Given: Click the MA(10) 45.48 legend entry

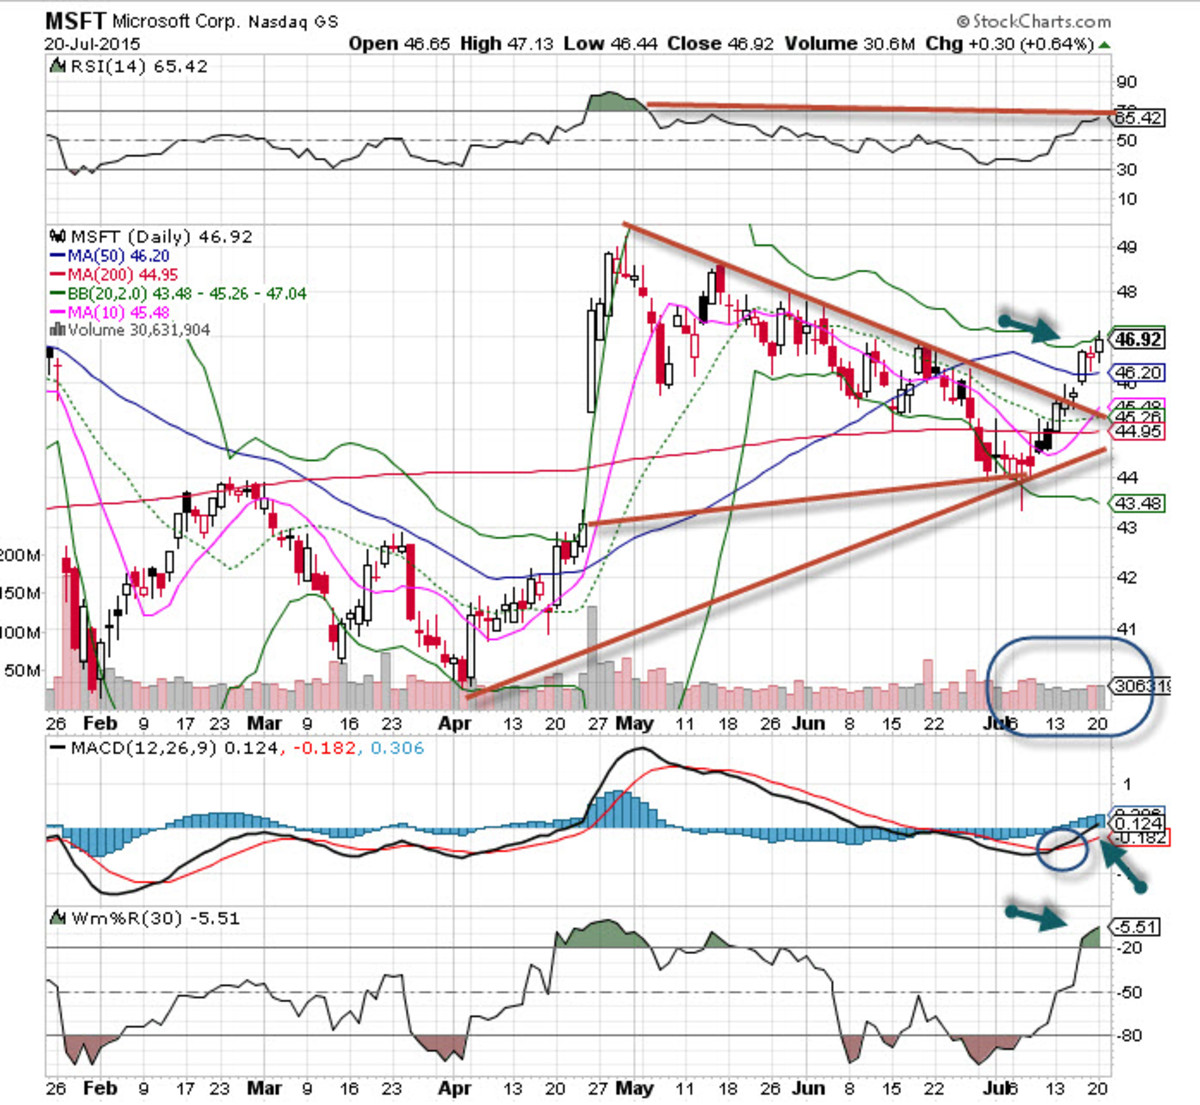Looking at the screenshot, I should pyautogui.click(x=111, y=312).
